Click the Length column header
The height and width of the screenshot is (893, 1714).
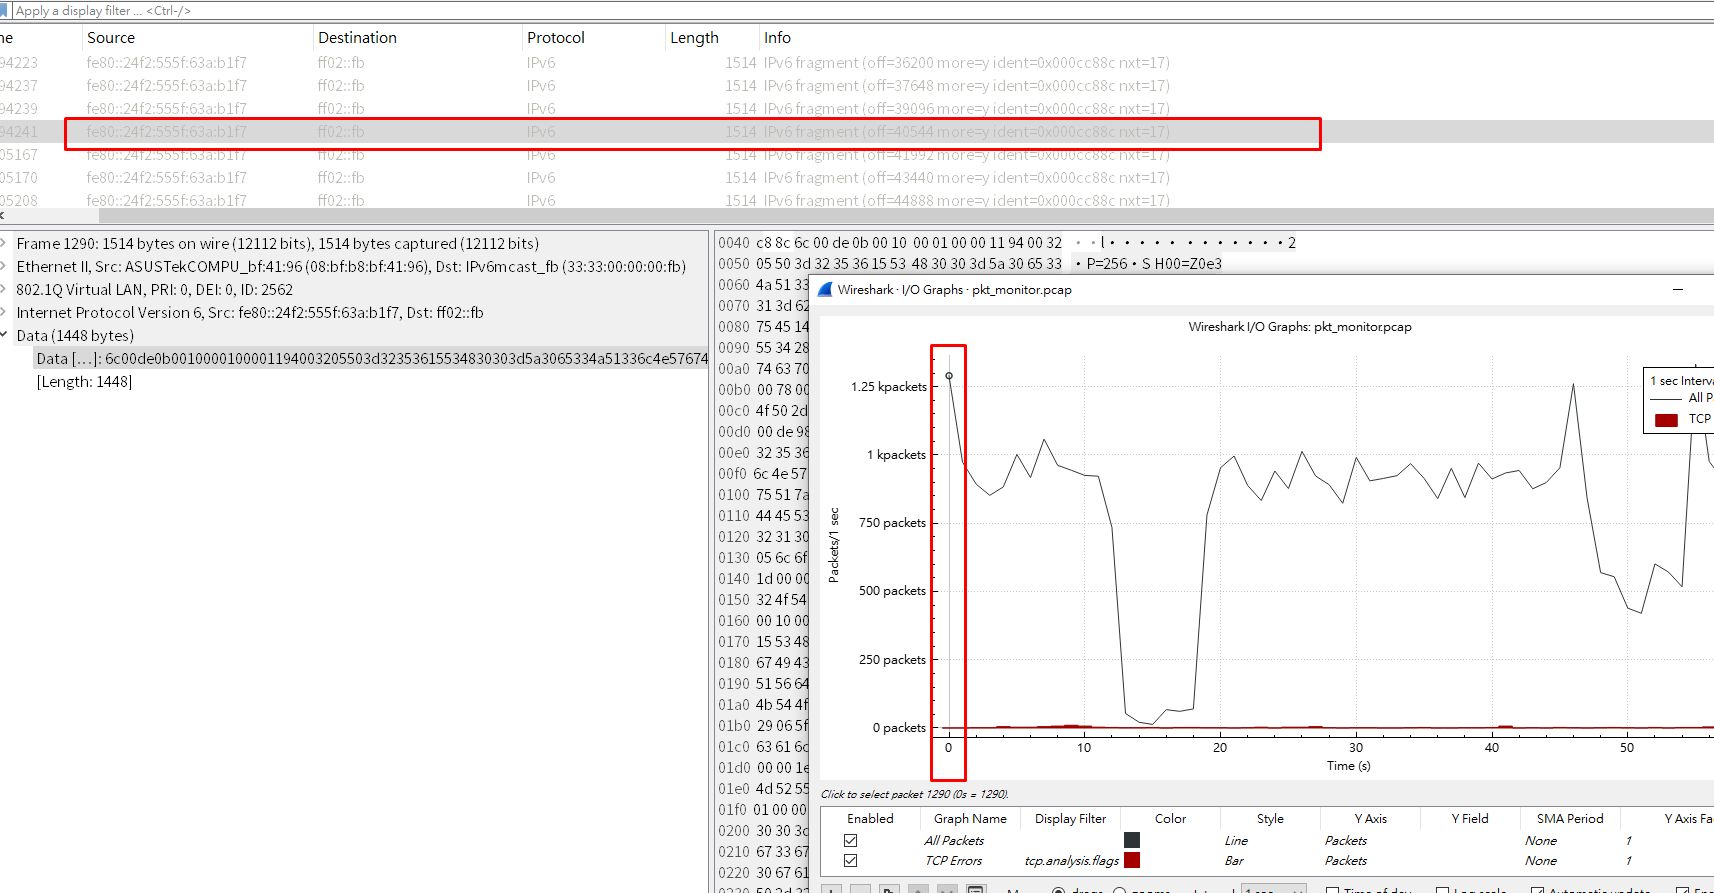click(694, 38)
